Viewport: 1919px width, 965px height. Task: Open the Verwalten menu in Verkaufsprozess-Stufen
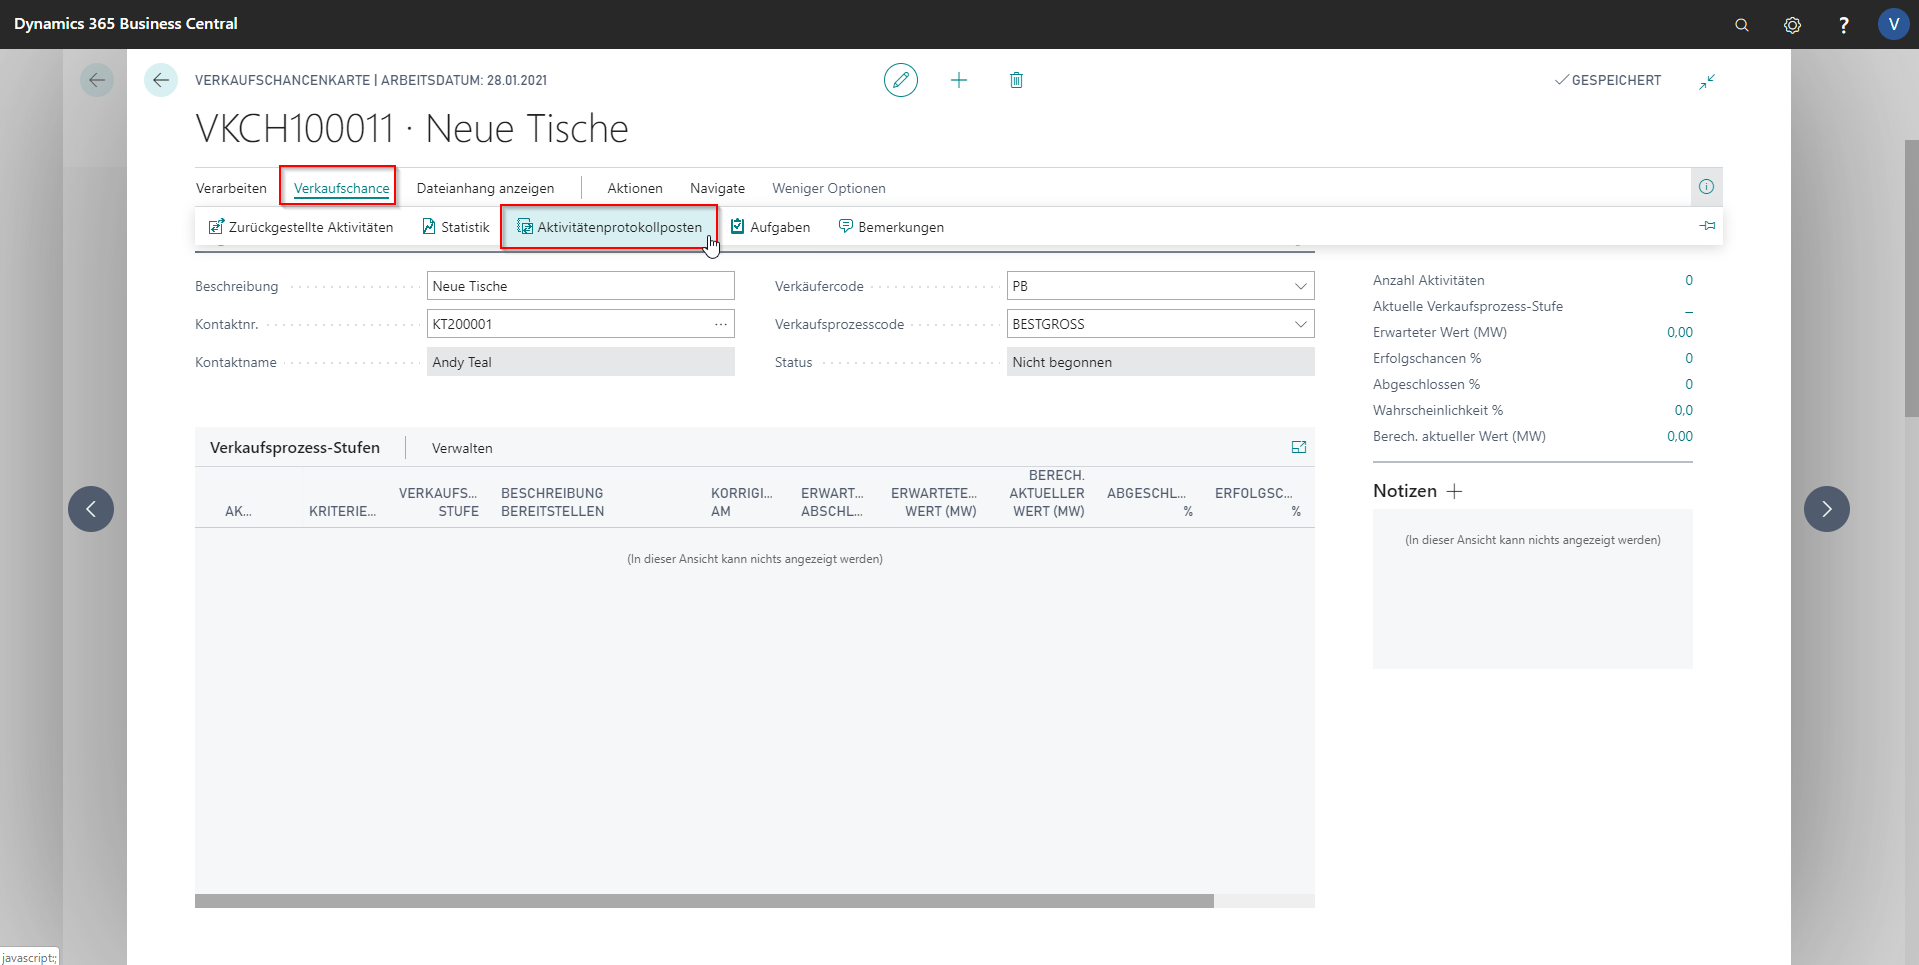(x=462, y=448)
